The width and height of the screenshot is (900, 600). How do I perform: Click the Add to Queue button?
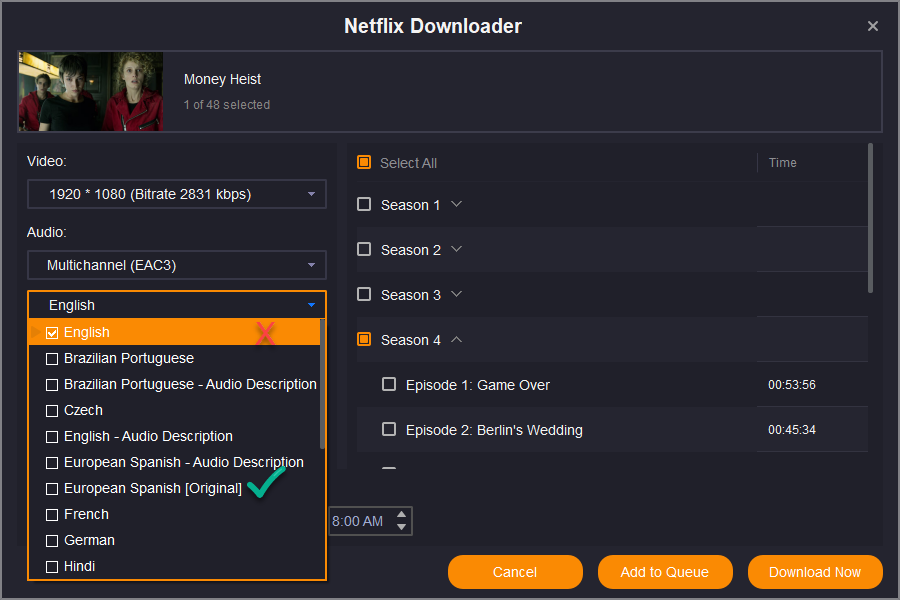(x=665, y=572)
